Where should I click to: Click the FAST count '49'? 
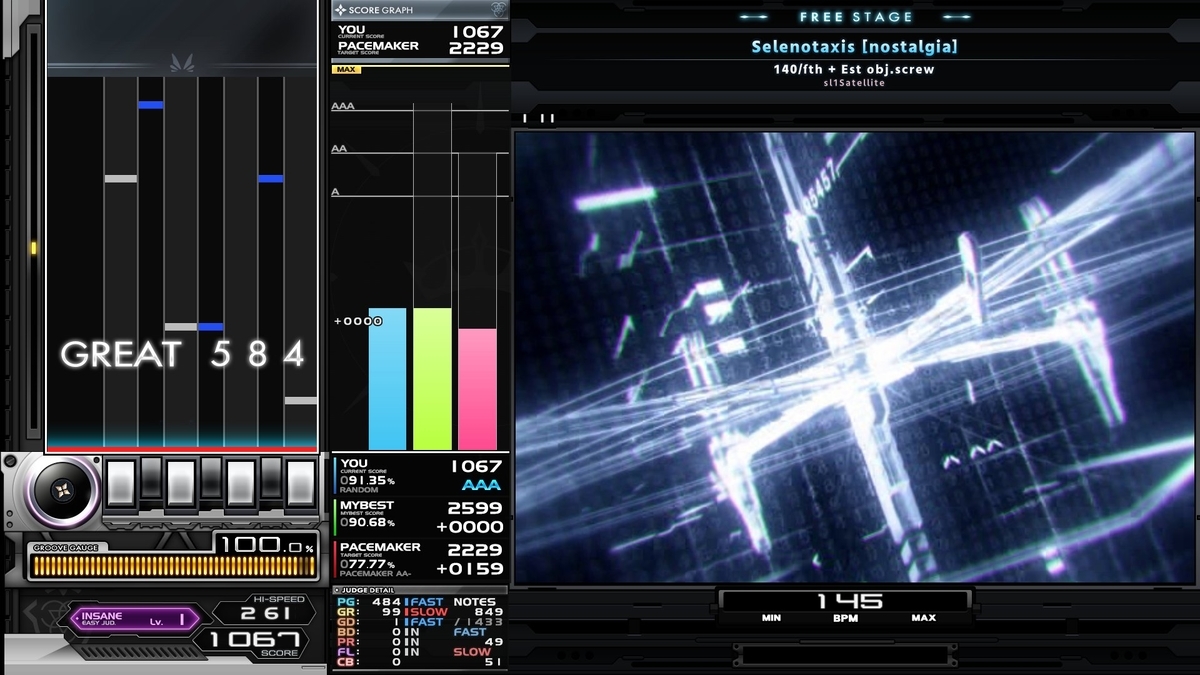[494, 642]
